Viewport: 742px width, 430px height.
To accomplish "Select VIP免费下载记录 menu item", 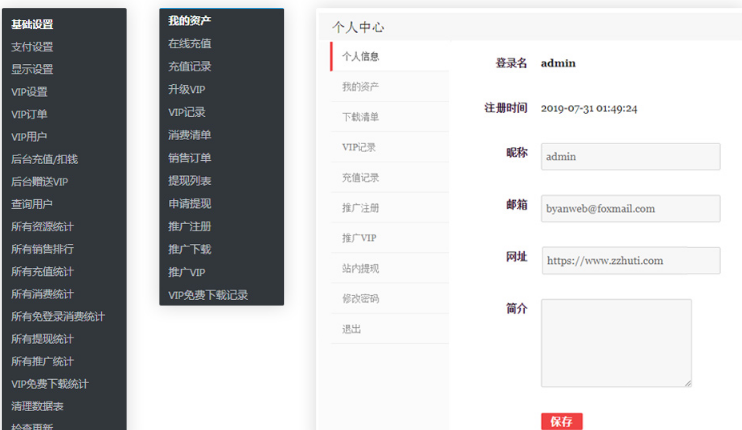I will tap(208, 295).
